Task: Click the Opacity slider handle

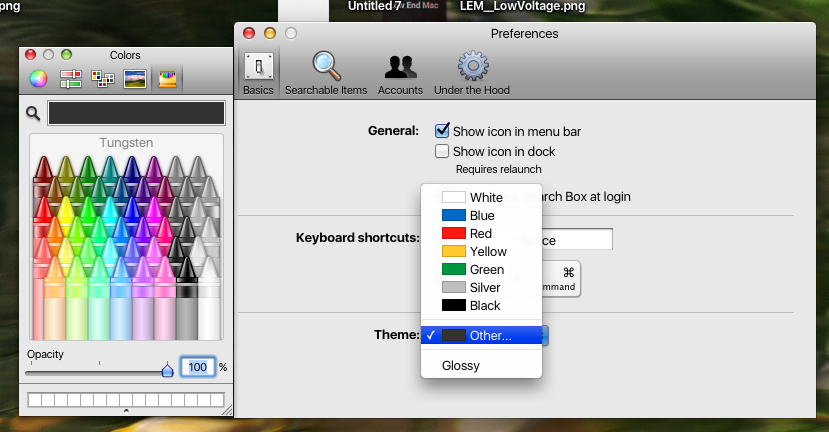Action: click(x=168, y=370)
